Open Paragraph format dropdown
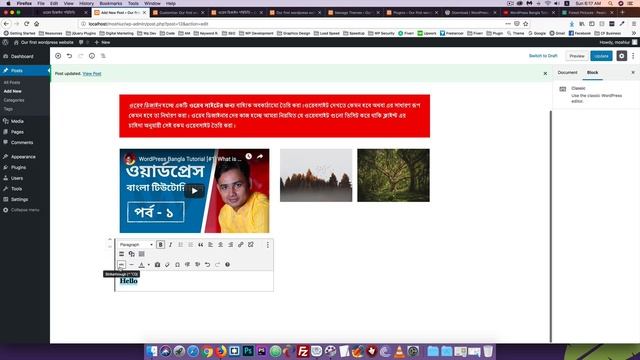This screenshot has width=640, height=360. [x=136, y=244]
